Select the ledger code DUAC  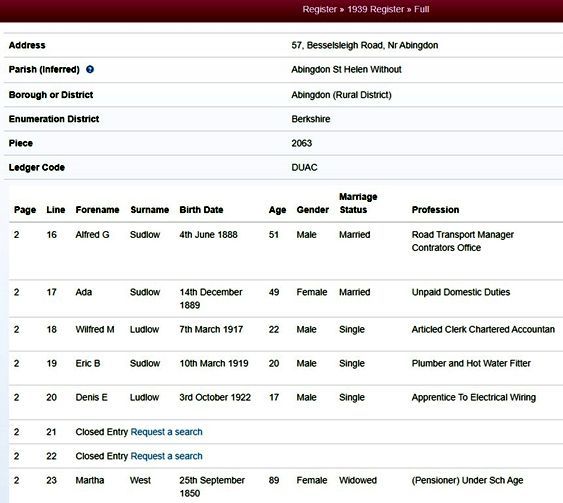(304, 167)
